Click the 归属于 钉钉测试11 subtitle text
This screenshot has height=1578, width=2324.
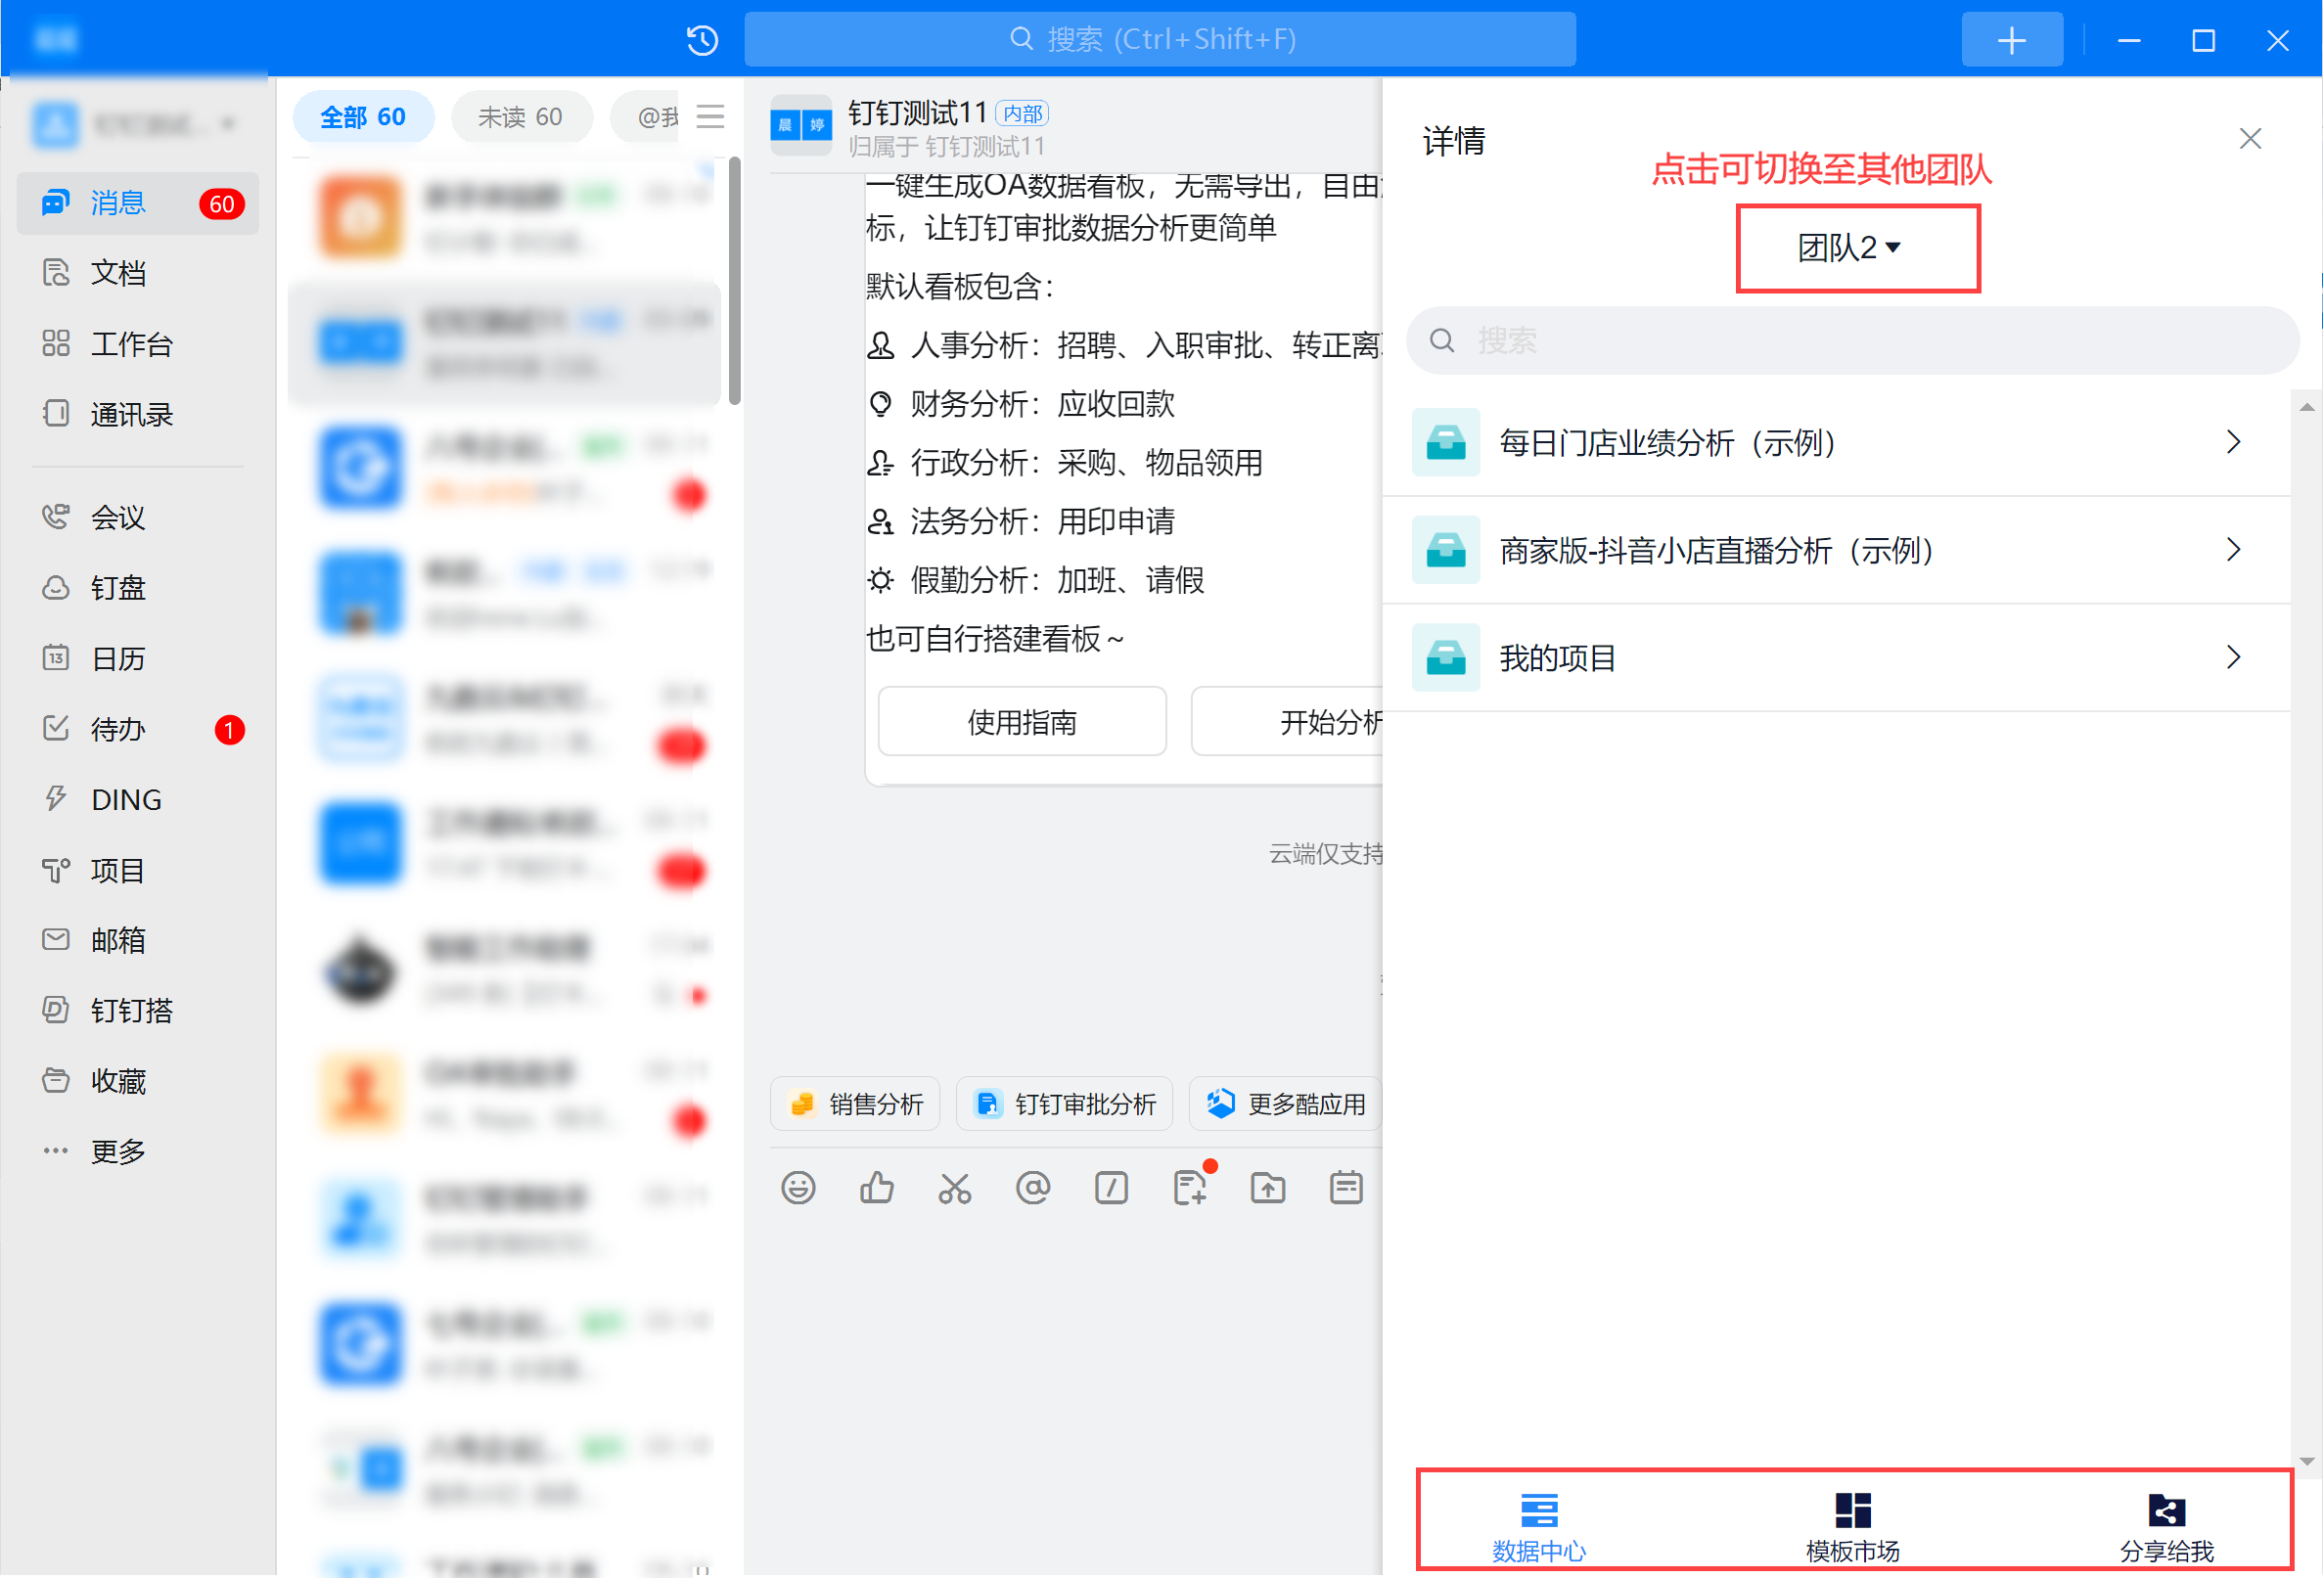click(947, 147)
